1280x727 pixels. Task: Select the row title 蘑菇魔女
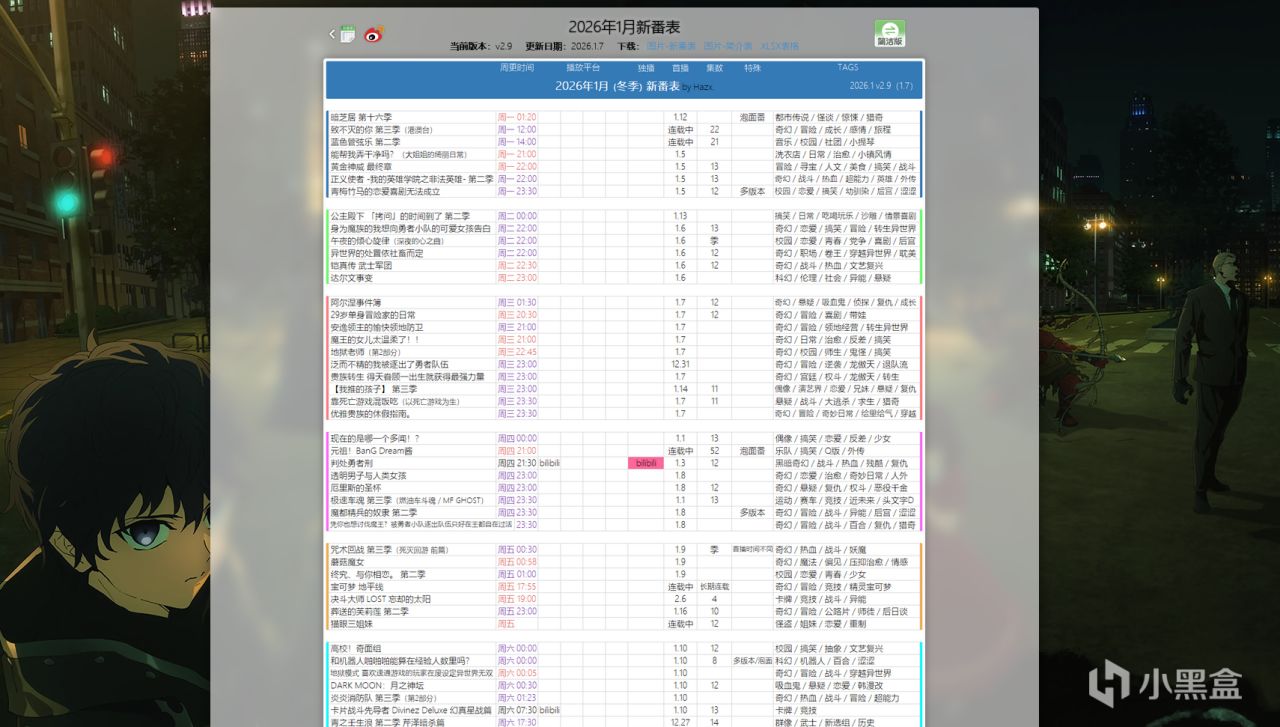(x=346, y=562)
